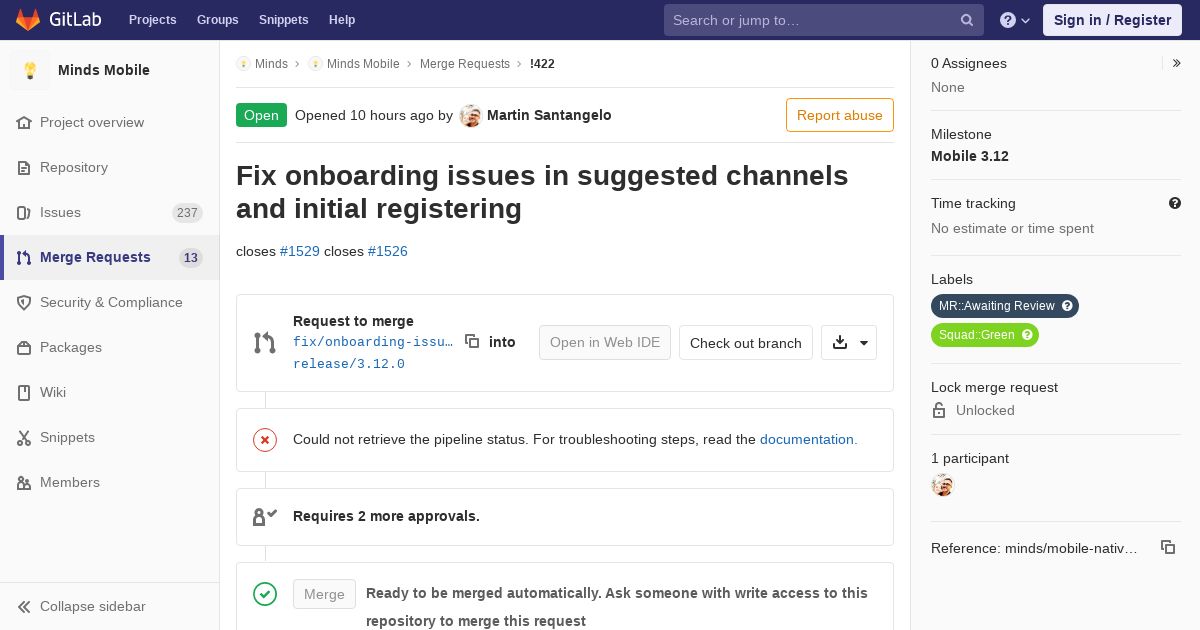Image resolution: width=1200 pixels, height=630 pixels.
Task: Click help icon on MR::Awaiting Review label
Action: pyautogui.click(x=1067, y=306)
